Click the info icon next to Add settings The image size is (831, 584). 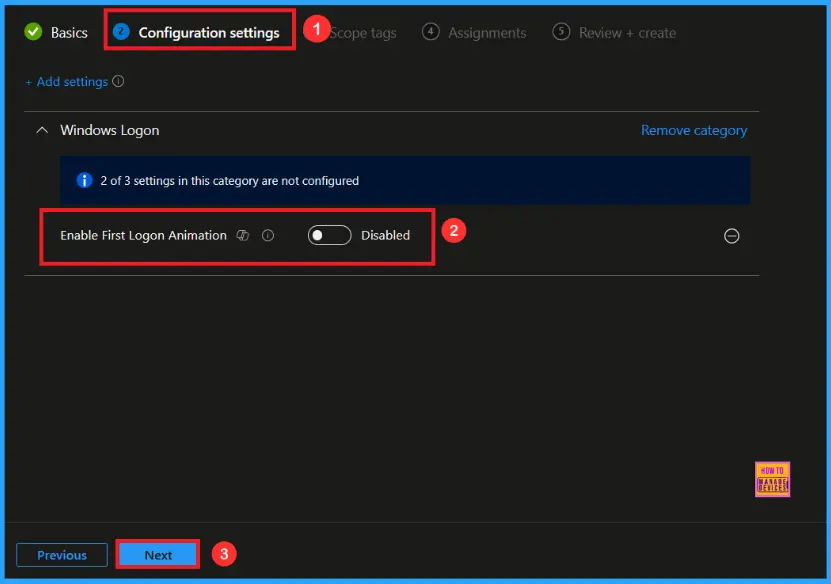[x=119, y=82]
